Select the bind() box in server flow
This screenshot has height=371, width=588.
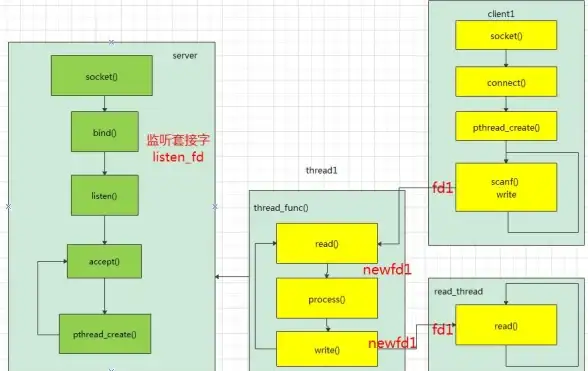(x=105, y=131)
